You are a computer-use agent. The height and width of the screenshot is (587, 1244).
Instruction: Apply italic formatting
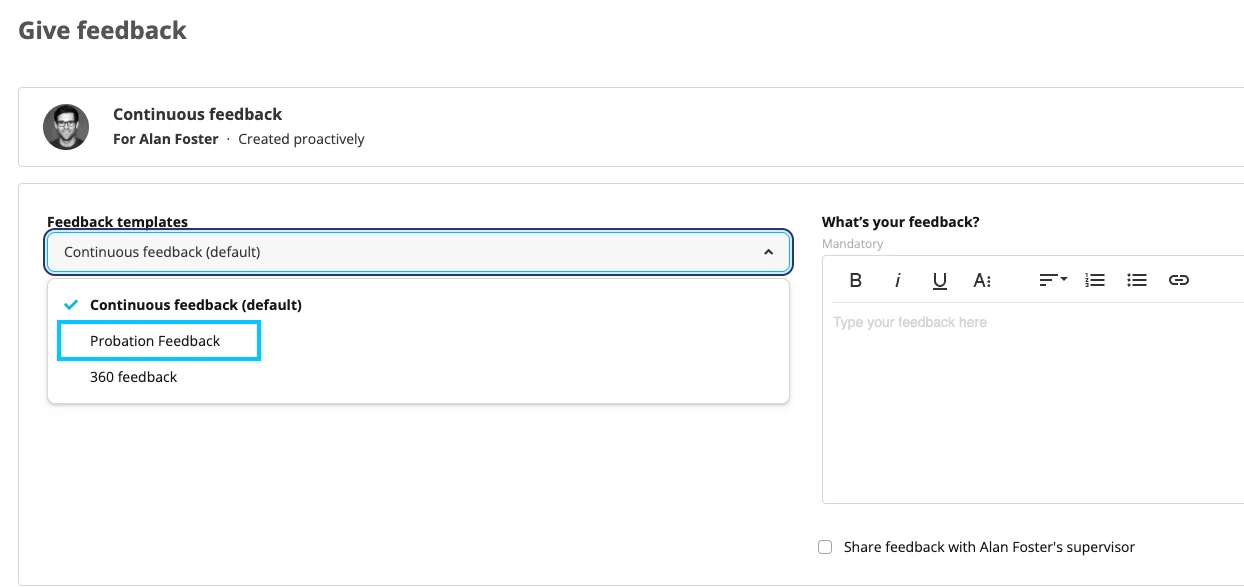[898, 280]
